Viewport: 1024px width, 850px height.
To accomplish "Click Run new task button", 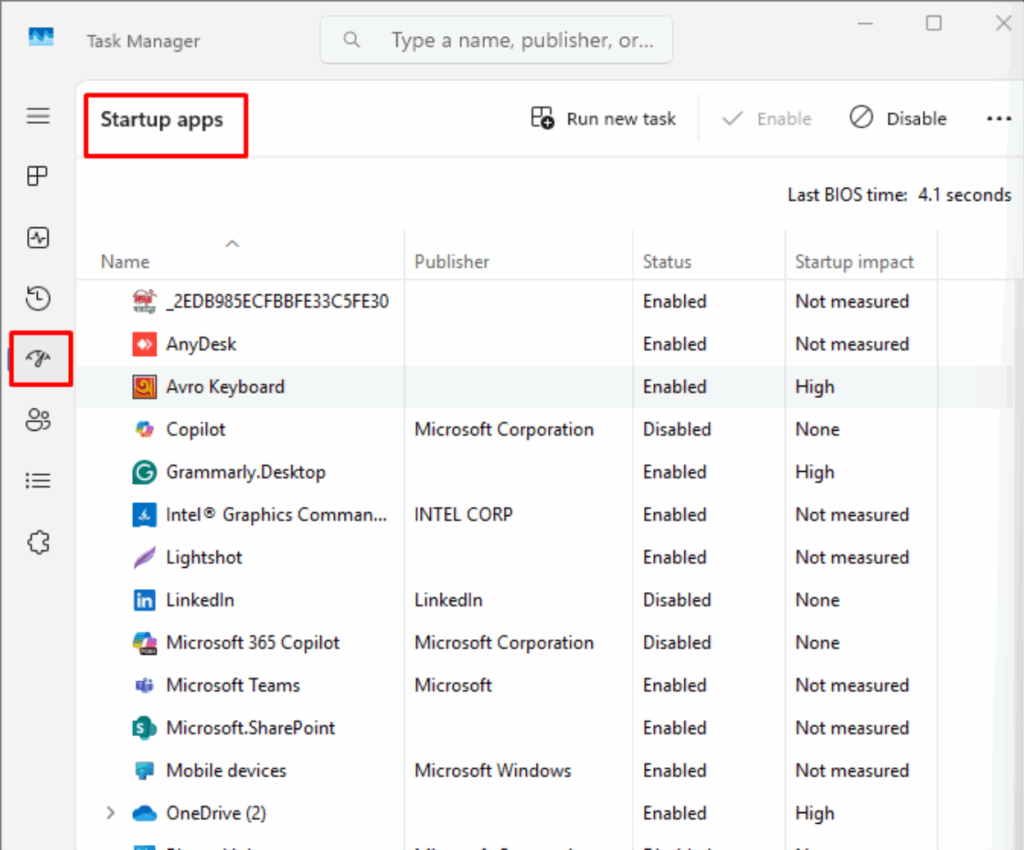I will 603,119.
